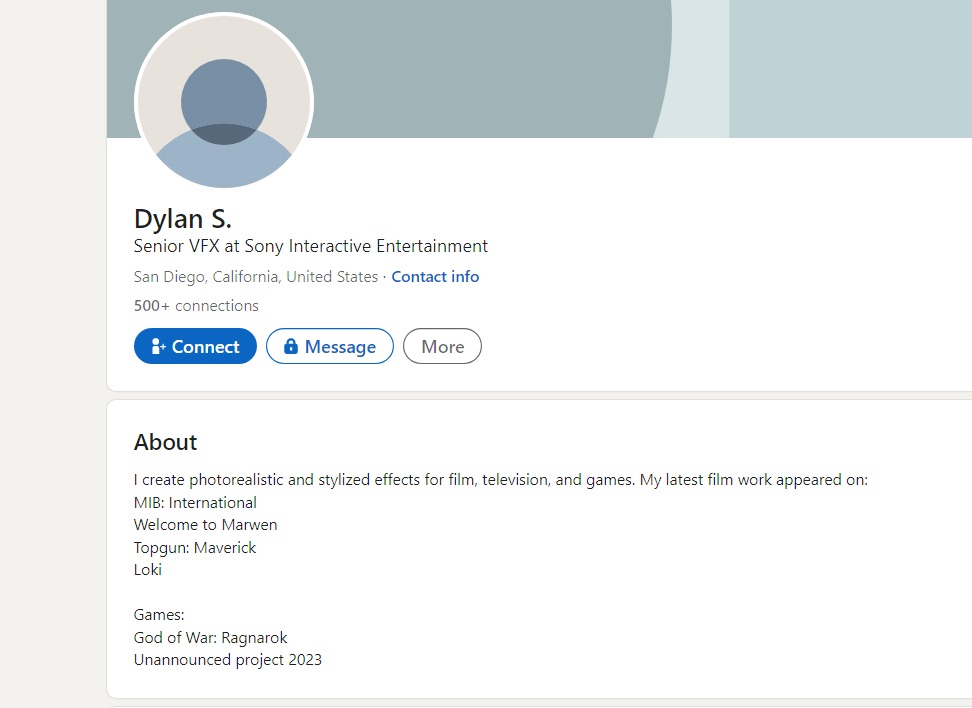Click the Loki entry in About
Image resolution: width=972 pixels, height=708 pixels.
(148, 570)
